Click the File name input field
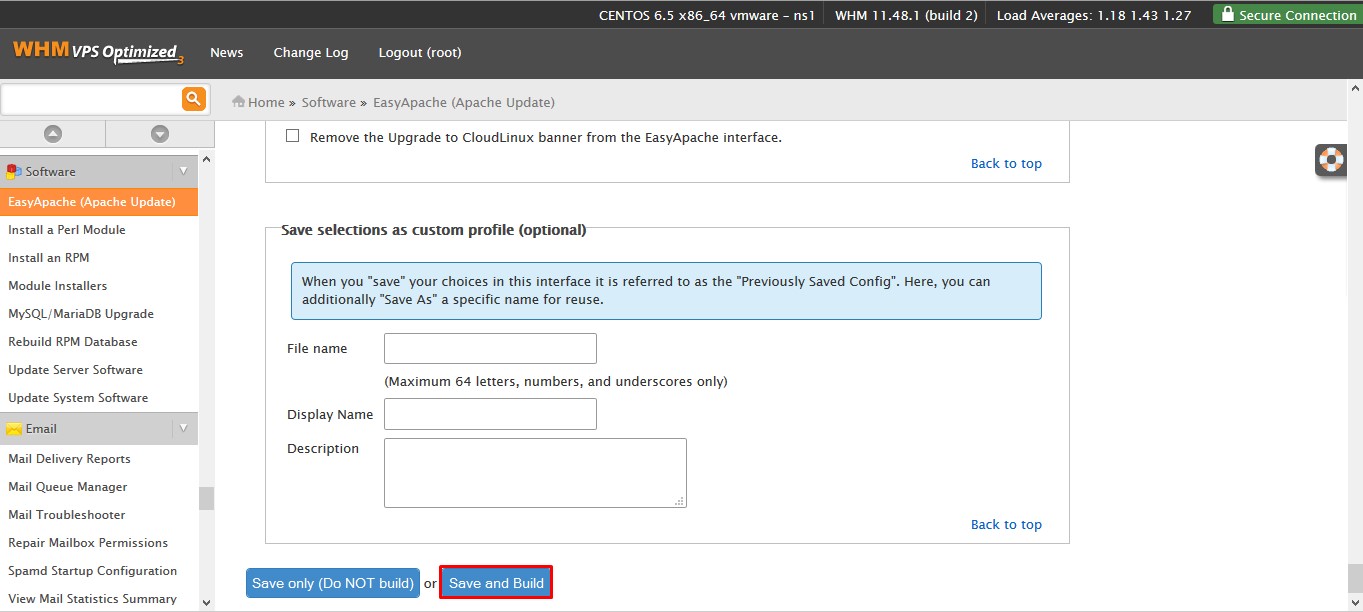The height and width of the screenshot is (612, 1363). click(490, 349)
